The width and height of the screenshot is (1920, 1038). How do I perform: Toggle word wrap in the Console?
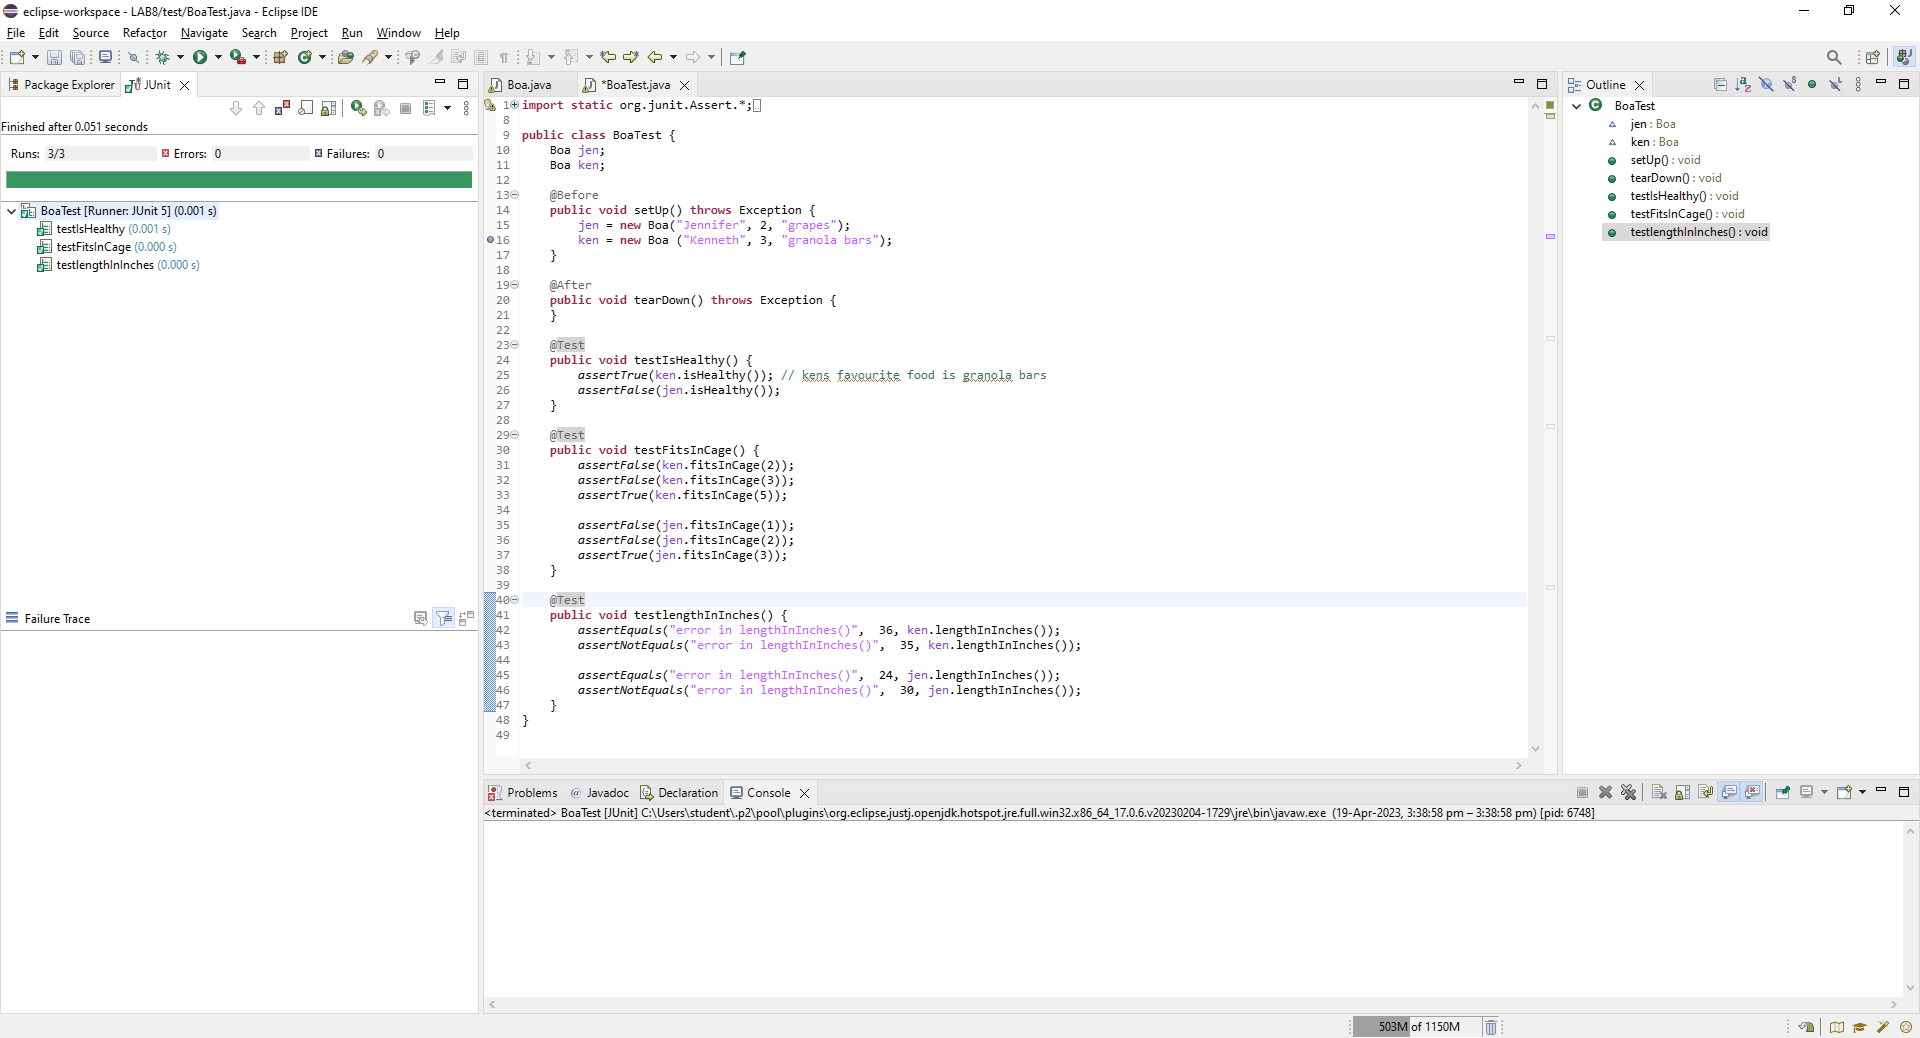click(x=1703, y=792)
